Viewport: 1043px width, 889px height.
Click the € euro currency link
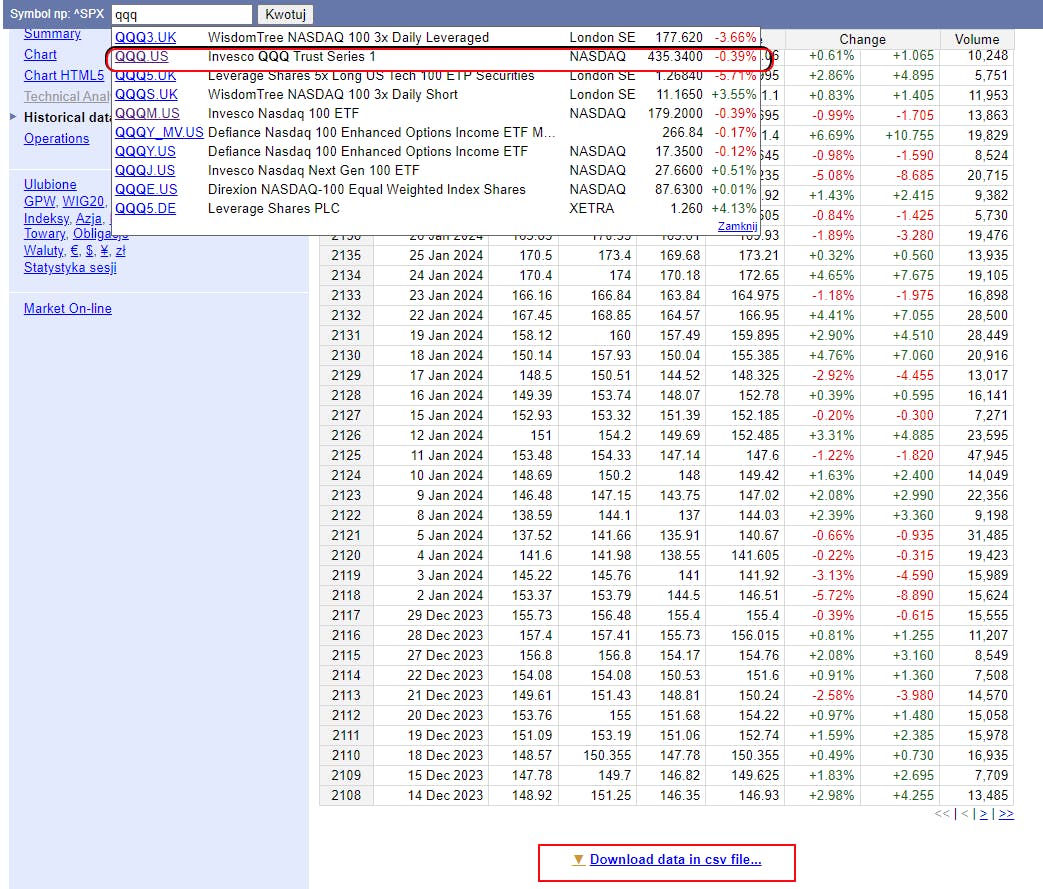tap(74, 251)
